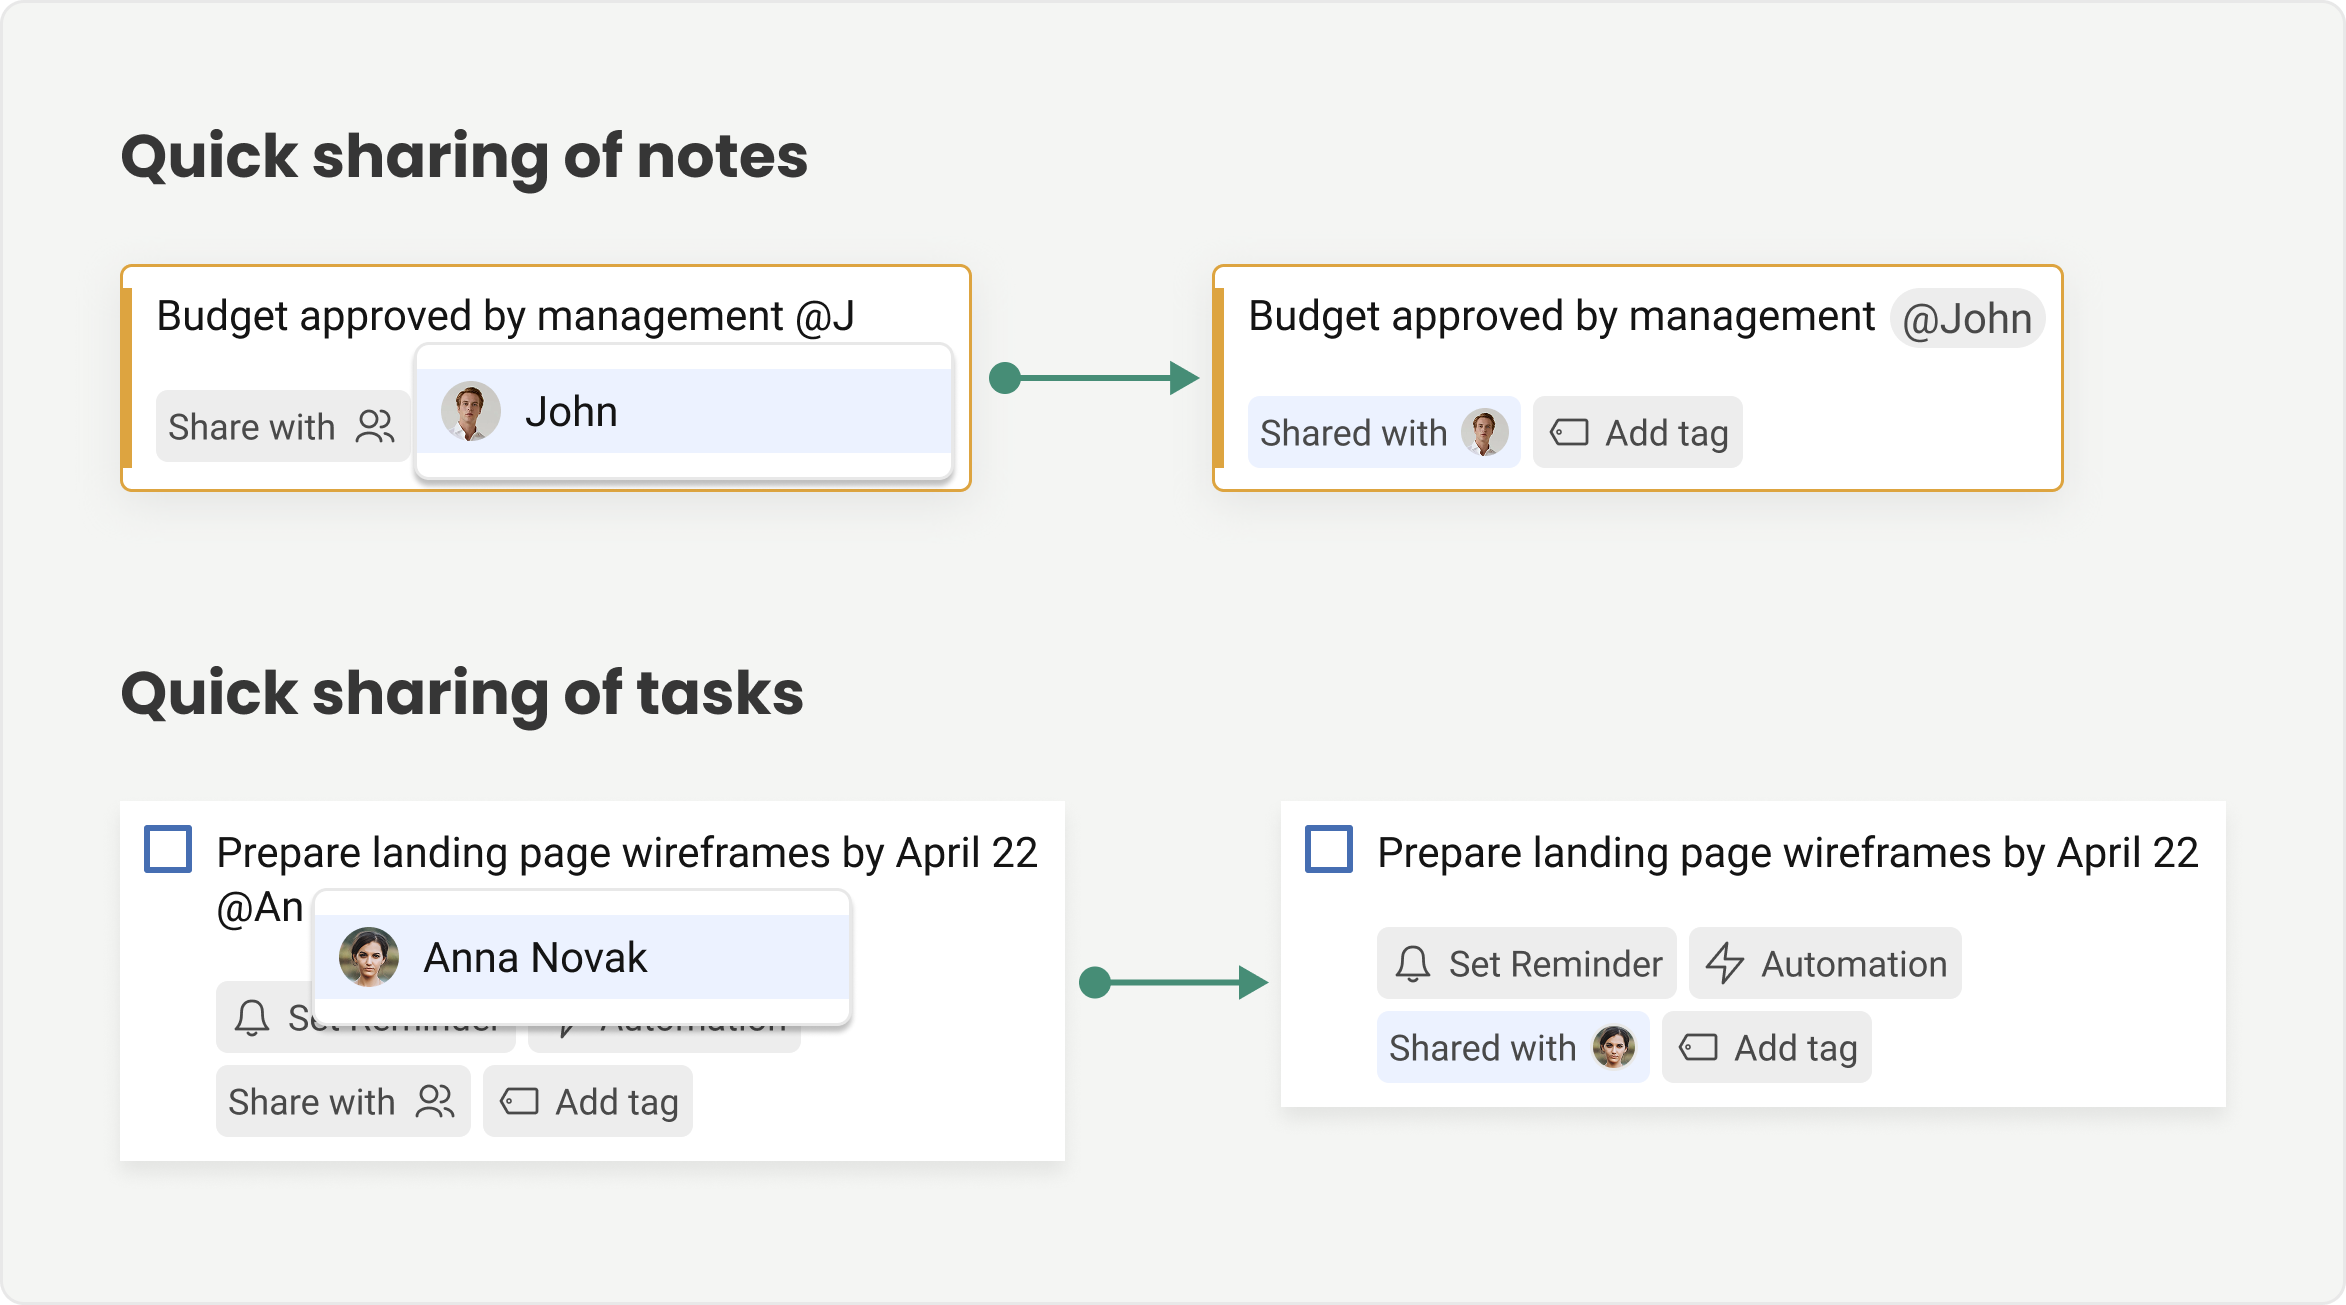Choose Anna Novak in the mention dropdown
This screenshot has width=2346, height=1305.
click(x=581, y=957)
